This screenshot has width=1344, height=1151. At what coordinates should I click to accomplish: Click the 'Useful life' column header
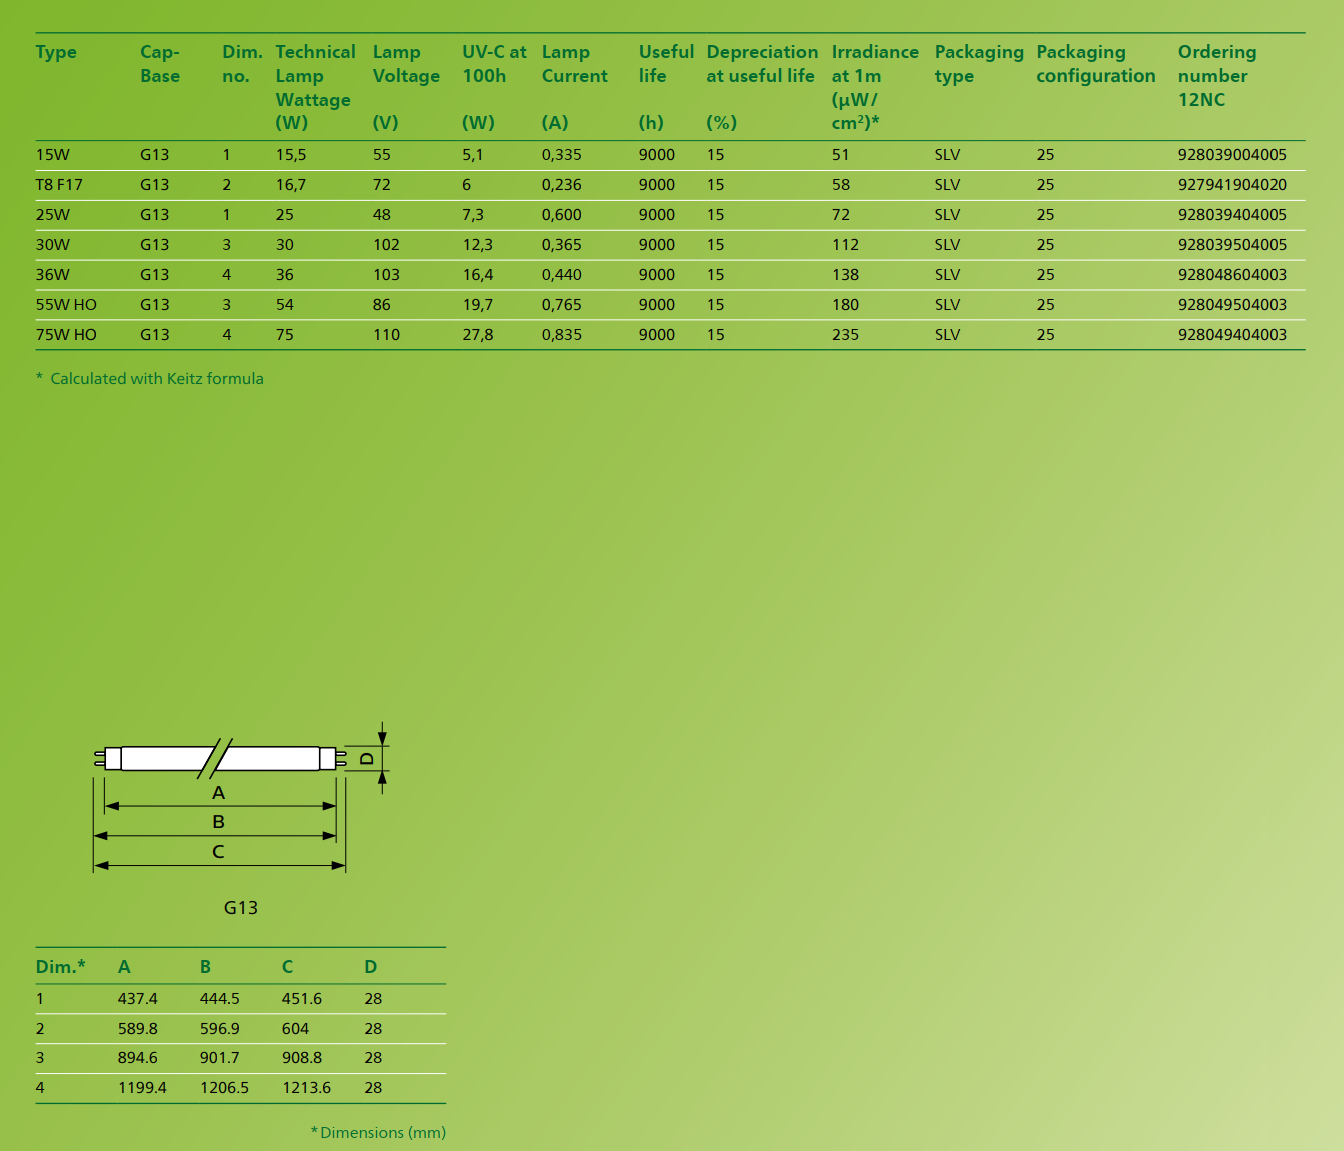coord(665,64)
